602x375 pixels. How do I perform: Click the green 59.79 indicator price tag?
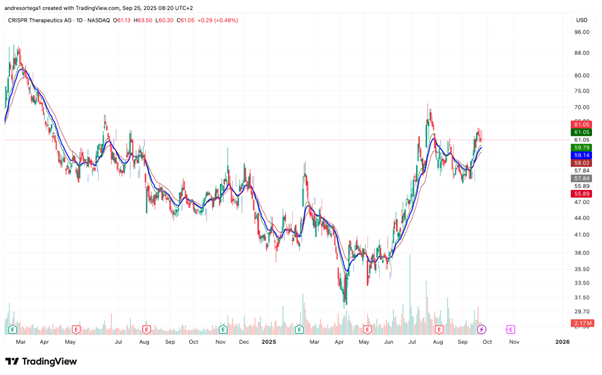[581, 147]
